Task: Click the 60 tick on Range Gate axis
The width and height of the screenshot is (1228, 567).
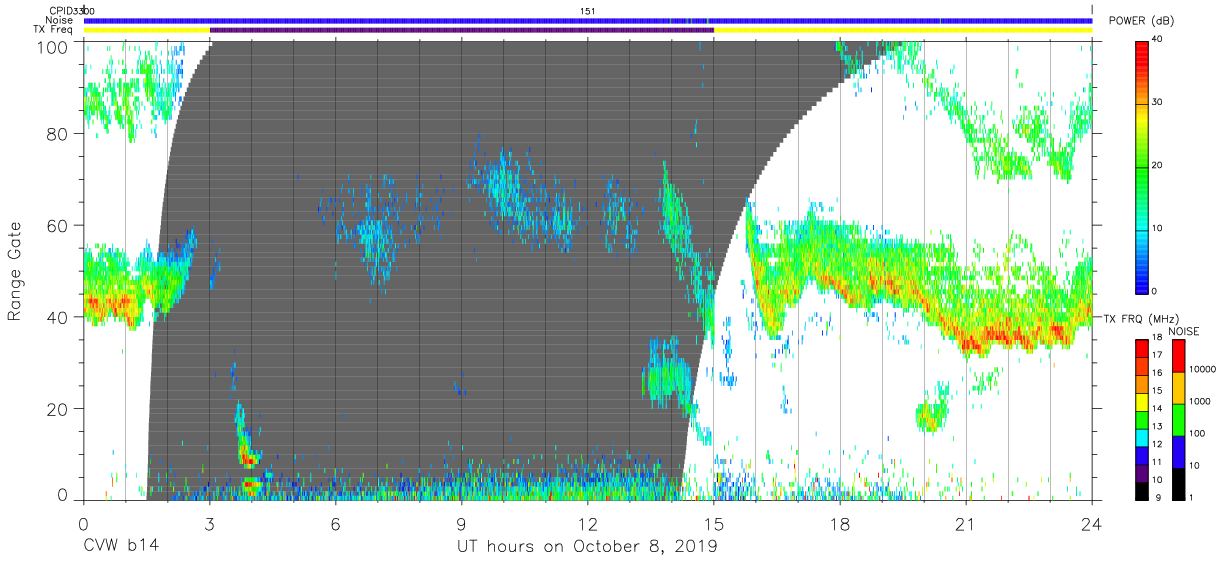Action: click(x=59, y=225)
